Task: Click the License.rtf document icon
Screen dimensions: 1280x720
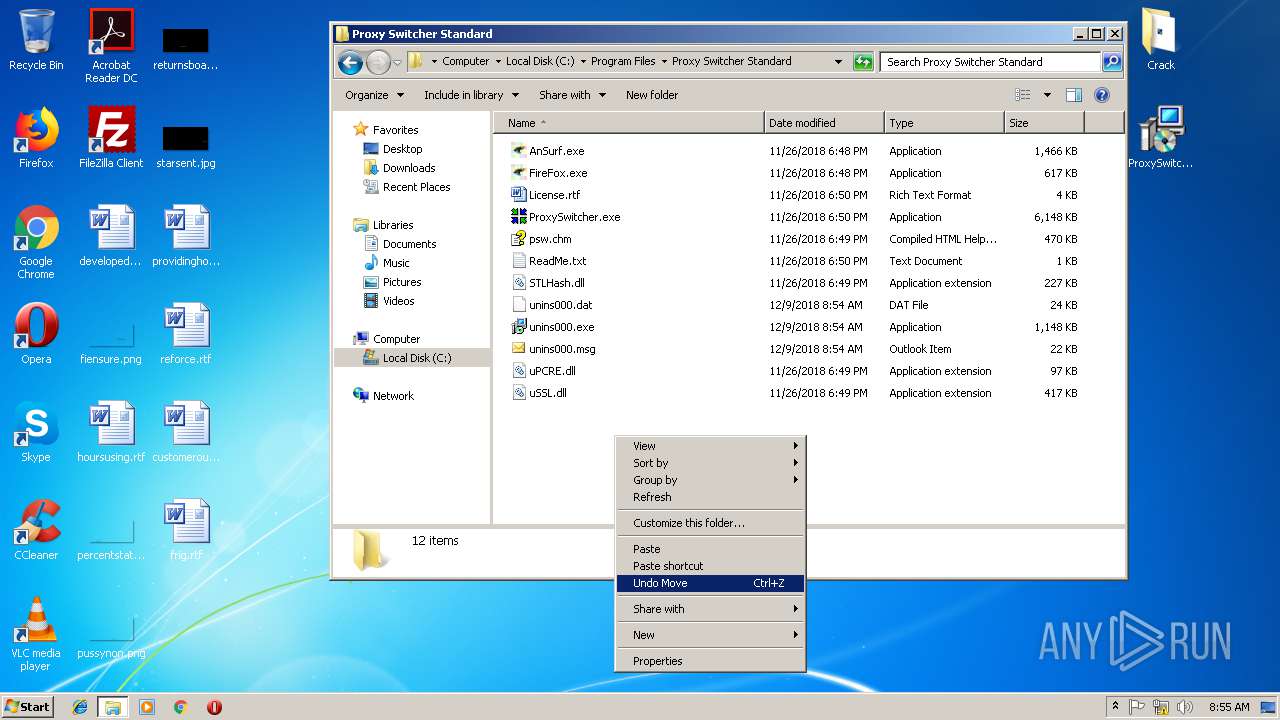Action: [x=518, y=195]
